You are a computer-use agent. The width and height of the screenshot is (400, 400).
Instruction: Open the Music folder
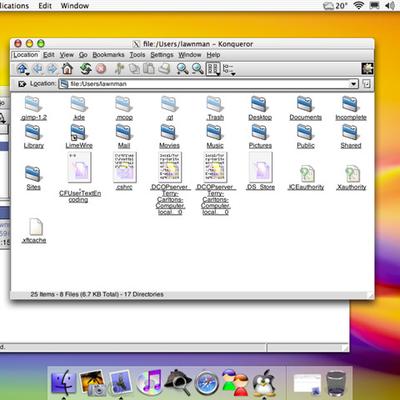pyautogui.click(x=215, y=136)
